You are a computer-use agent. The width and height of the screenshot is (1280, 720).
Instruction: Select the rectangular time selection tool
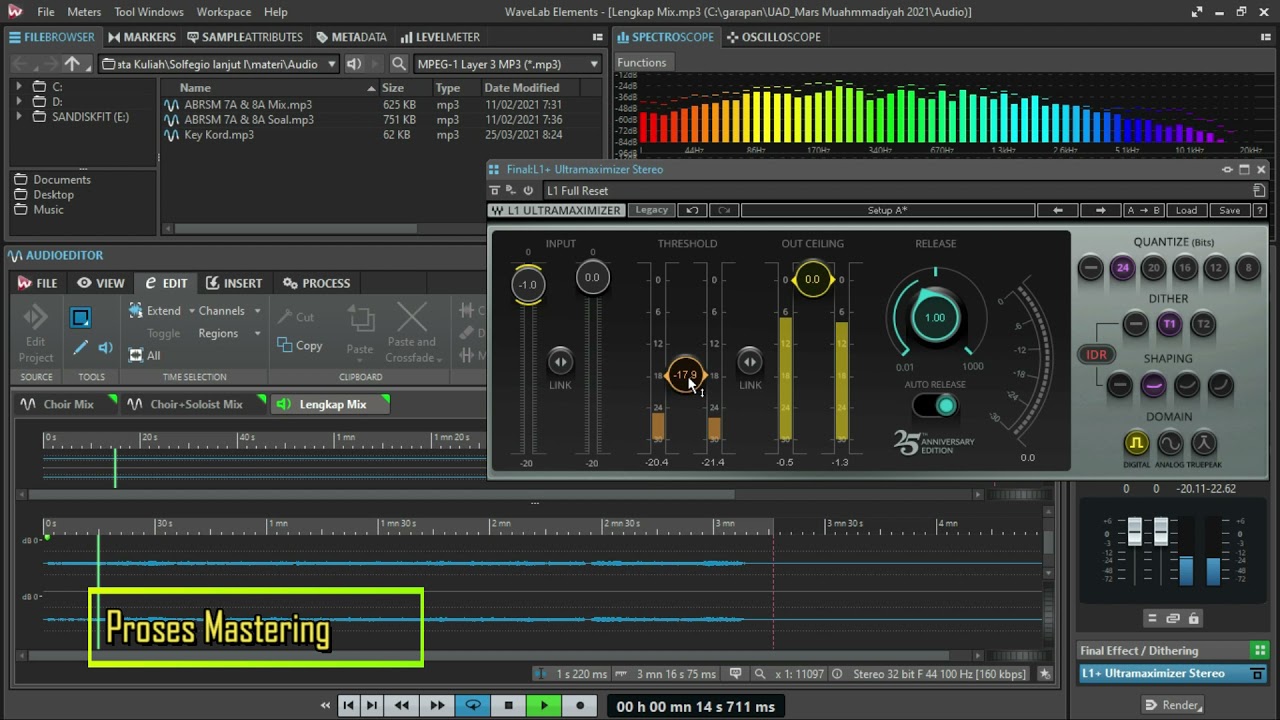click(x=81, y=318)
